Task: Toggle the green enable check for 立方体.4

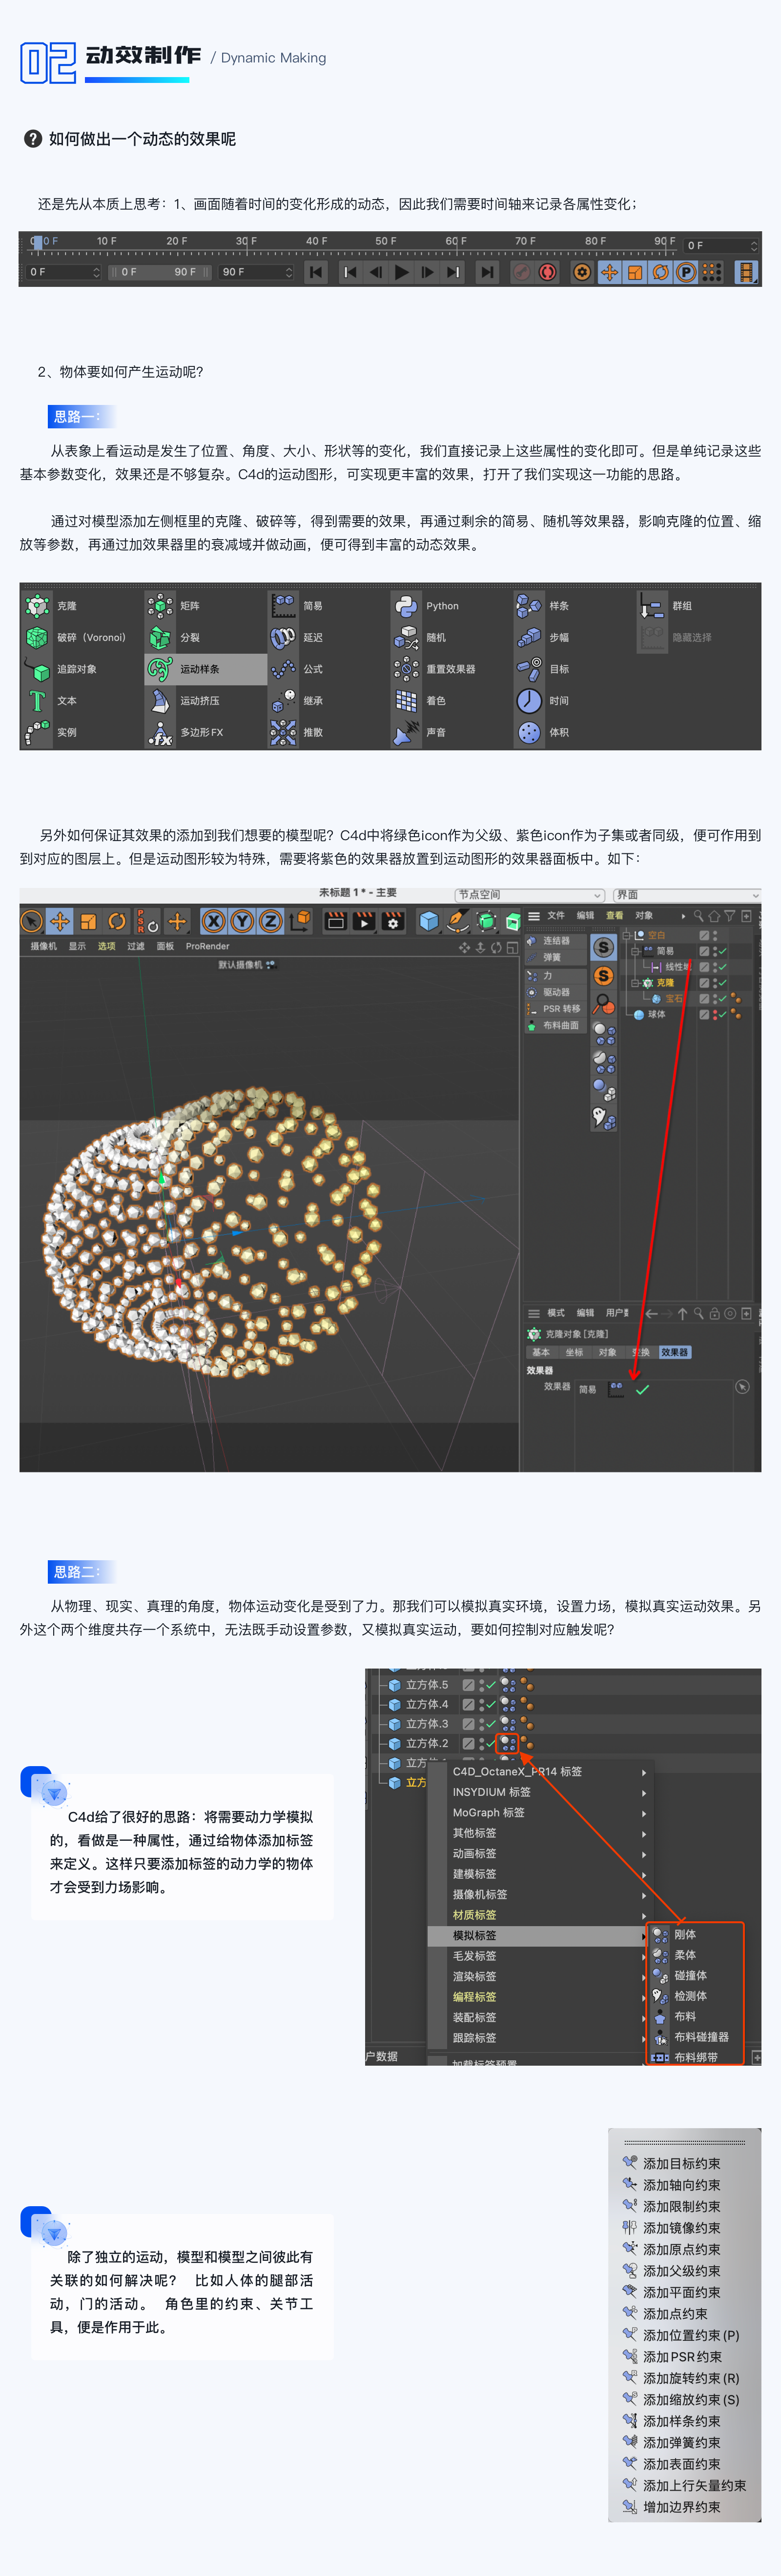Action: 491,1705
